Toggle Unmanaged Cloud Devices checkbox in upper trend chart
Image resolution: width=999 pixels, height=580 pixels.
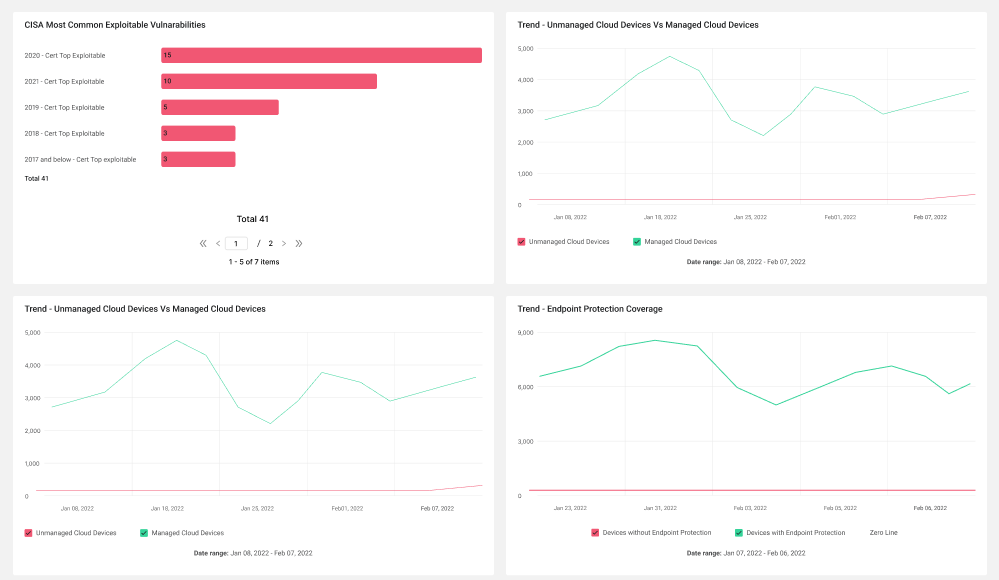(x=521, y=242)
